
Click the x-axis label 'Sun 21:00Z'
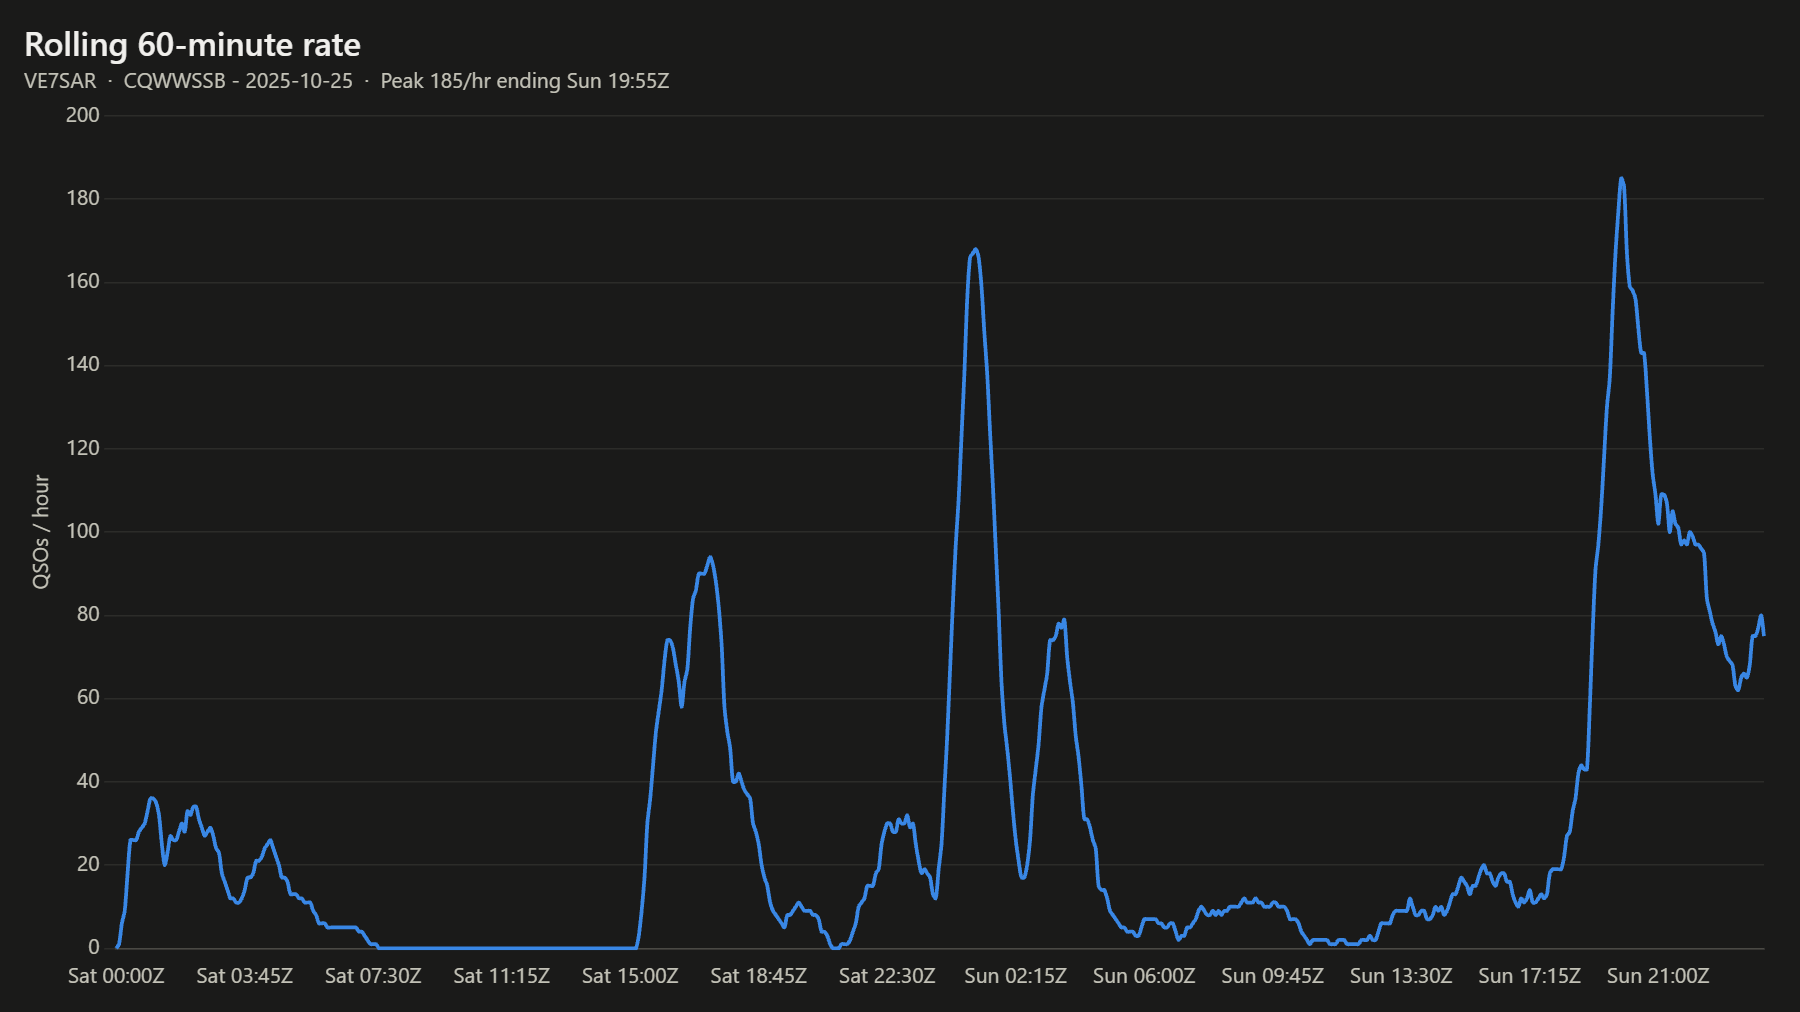[1658, 976]
